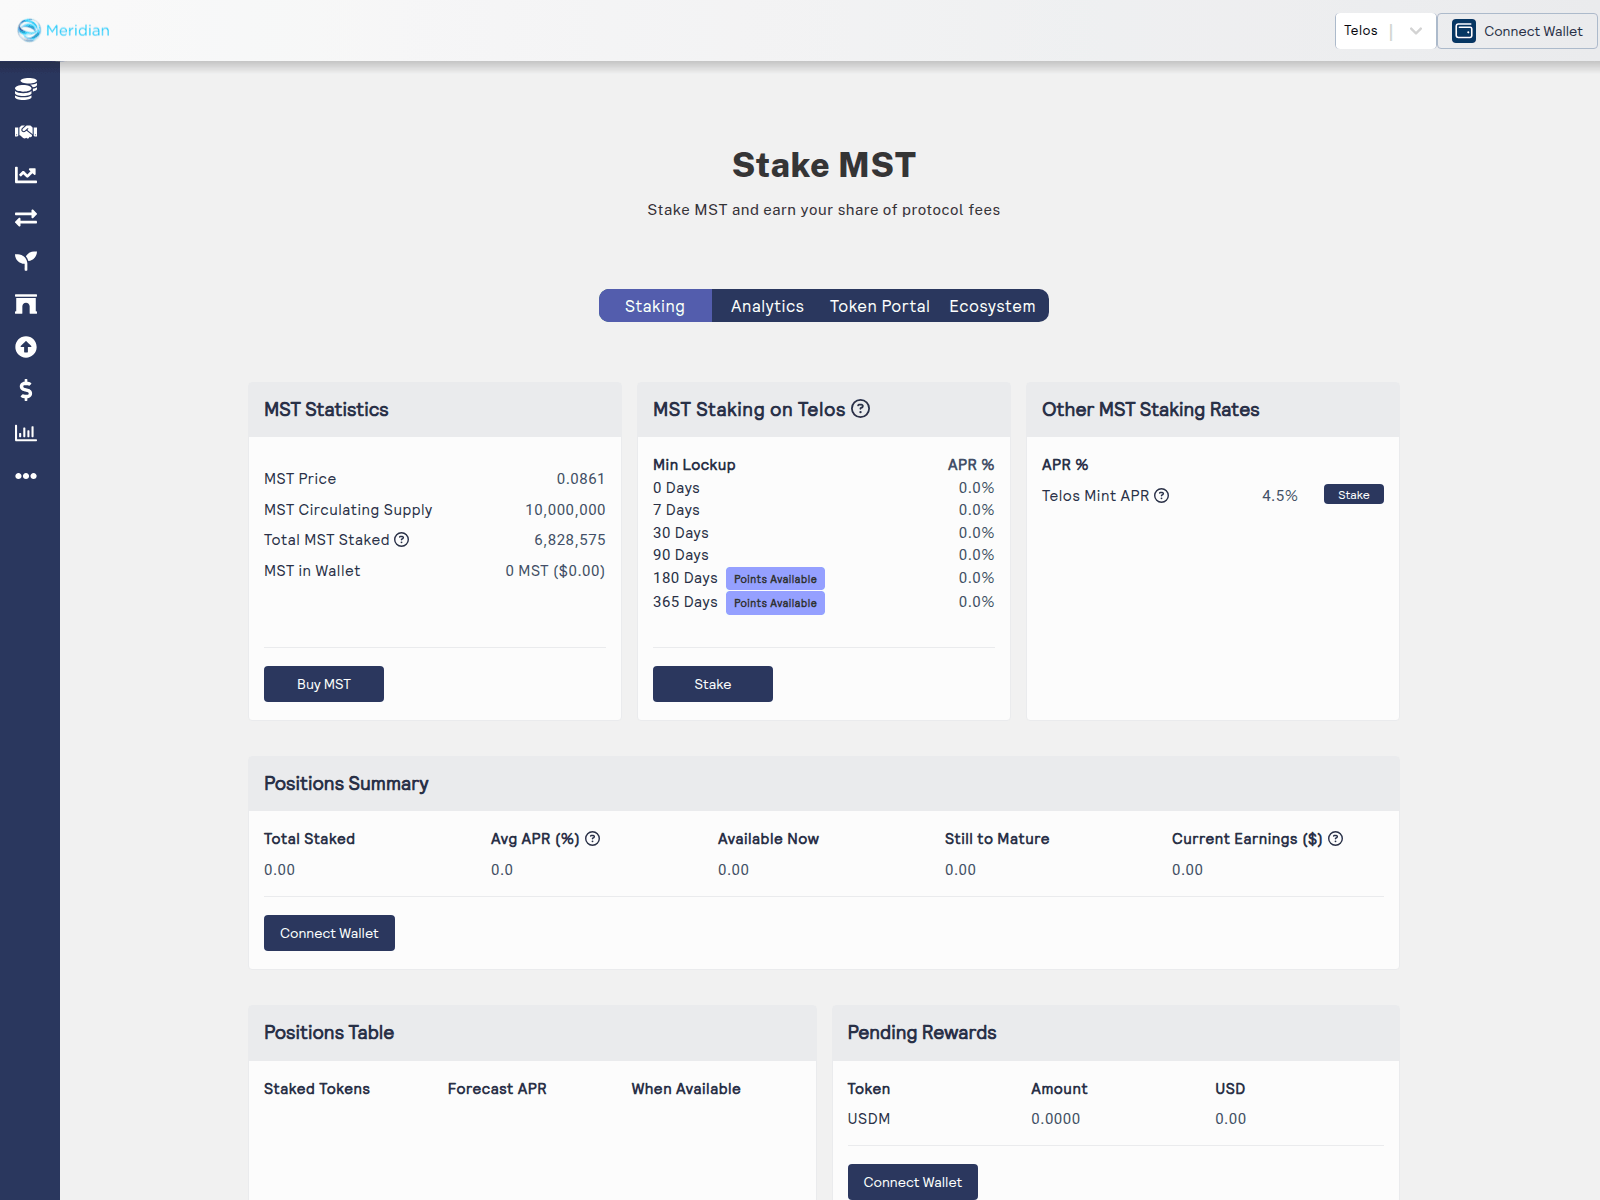Click the Still to Mature label
The height and width of the screenshot is (1200, 1600).
tap(997, 839)
